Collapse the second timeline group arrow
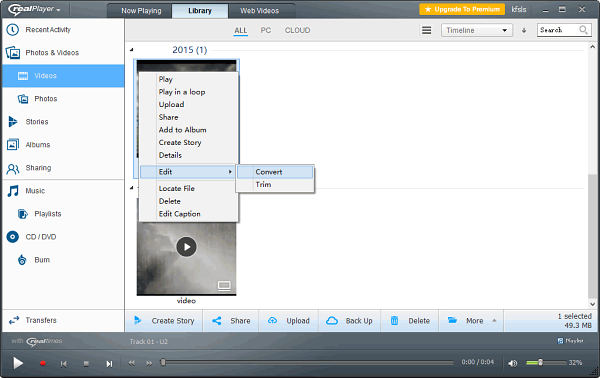Image resolution: width=600 pixels, height=378 pixels. (132, 187)
